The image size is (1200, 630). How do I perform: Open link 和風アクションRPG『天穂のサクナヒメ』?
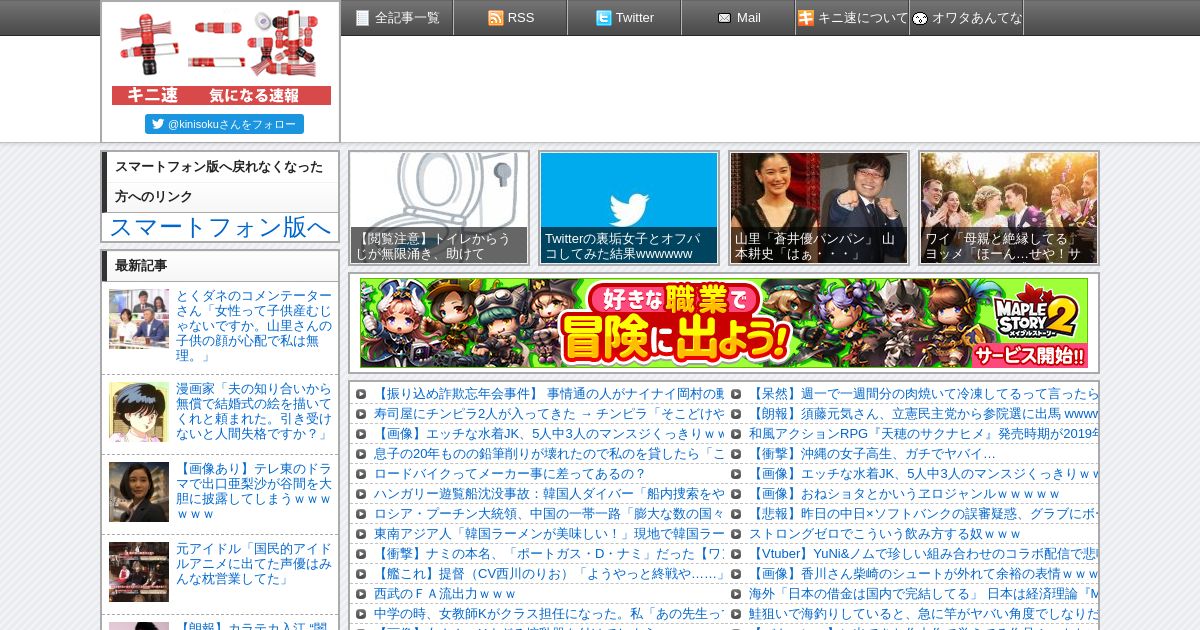924,434
